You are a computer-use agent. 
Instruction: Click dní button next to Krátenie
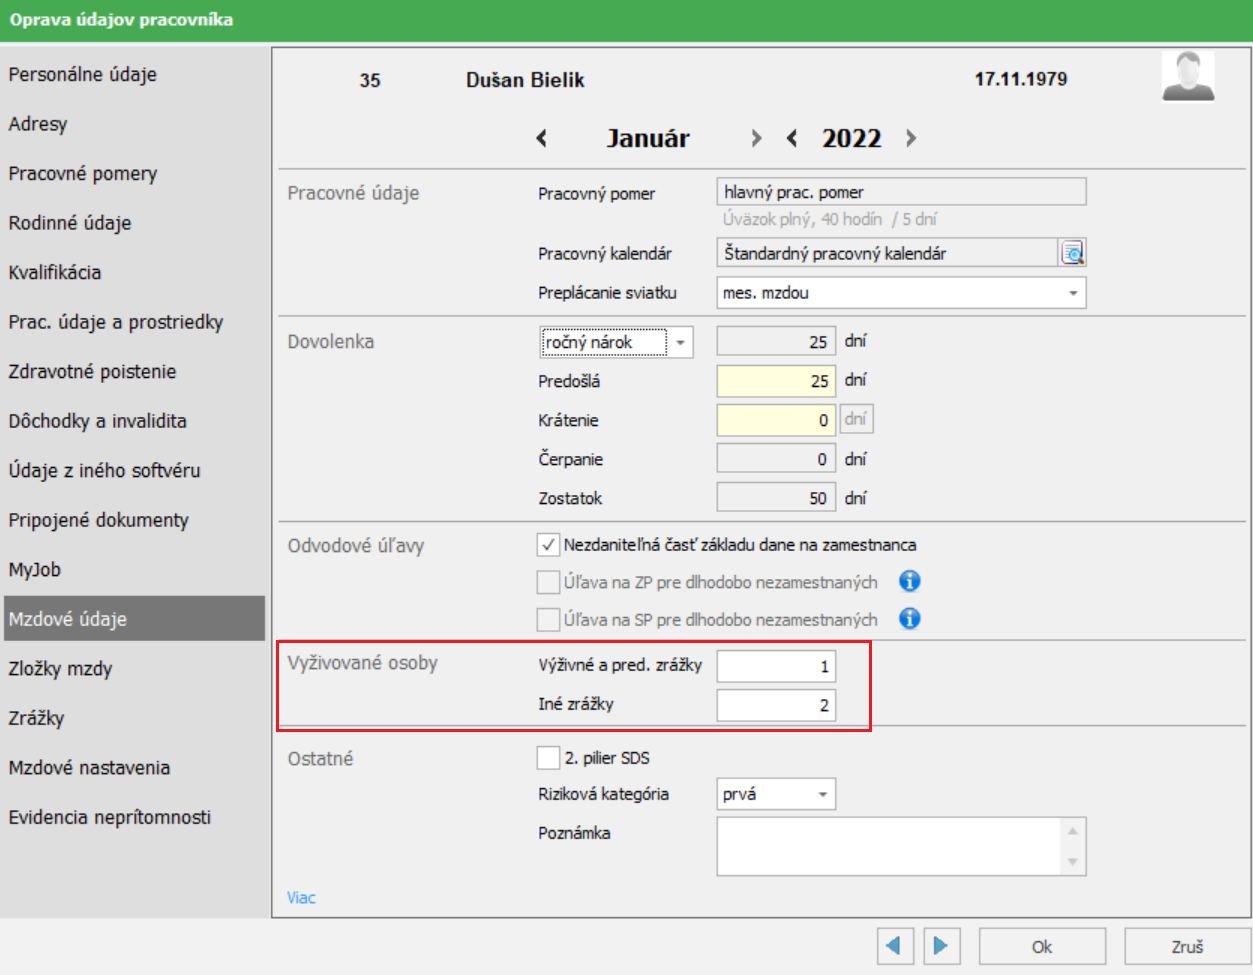(x=856, y=419)
